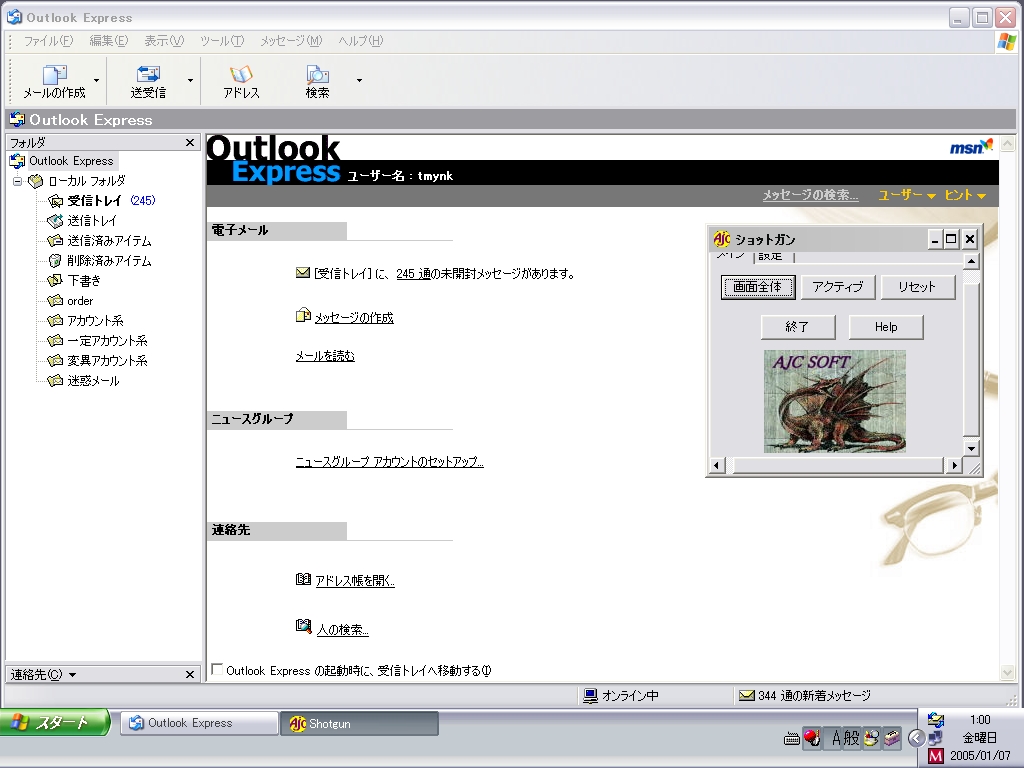Click the AJC SOFT dragon image

pos(835,402)
